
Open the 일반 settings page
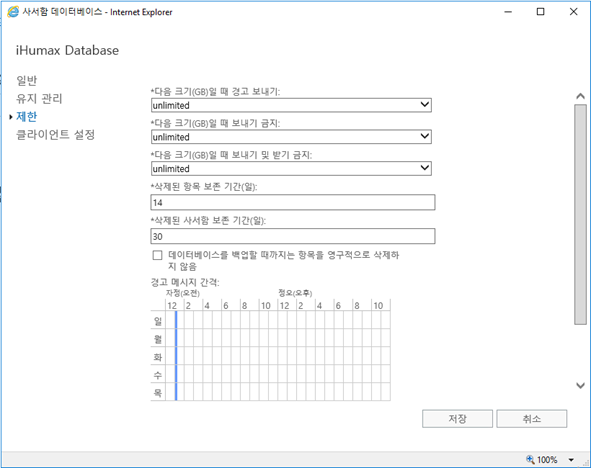[x=26, y=80]
